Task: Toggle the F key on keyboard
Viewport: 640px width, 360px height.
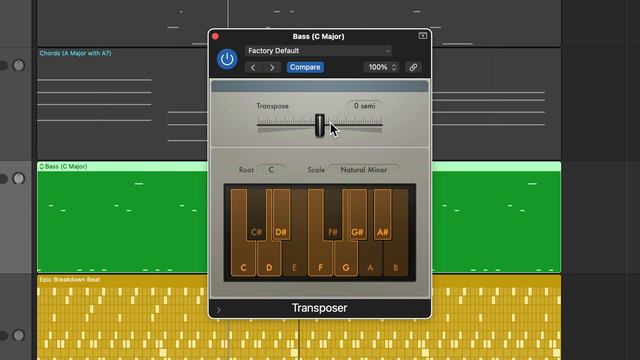Action: pos(320,260)
